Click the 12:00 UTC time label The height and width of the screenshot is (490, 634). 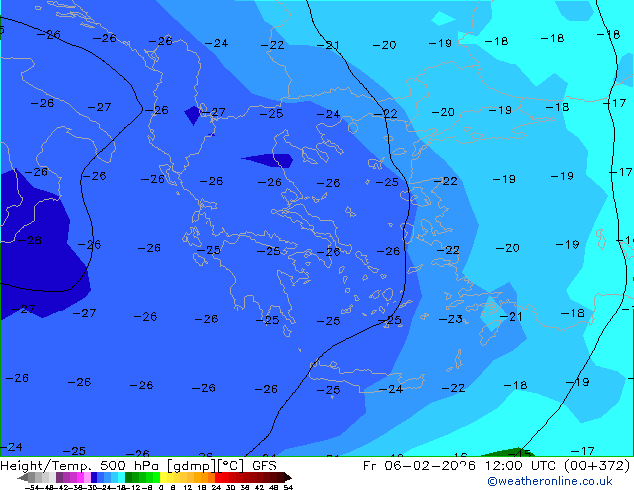522,466
